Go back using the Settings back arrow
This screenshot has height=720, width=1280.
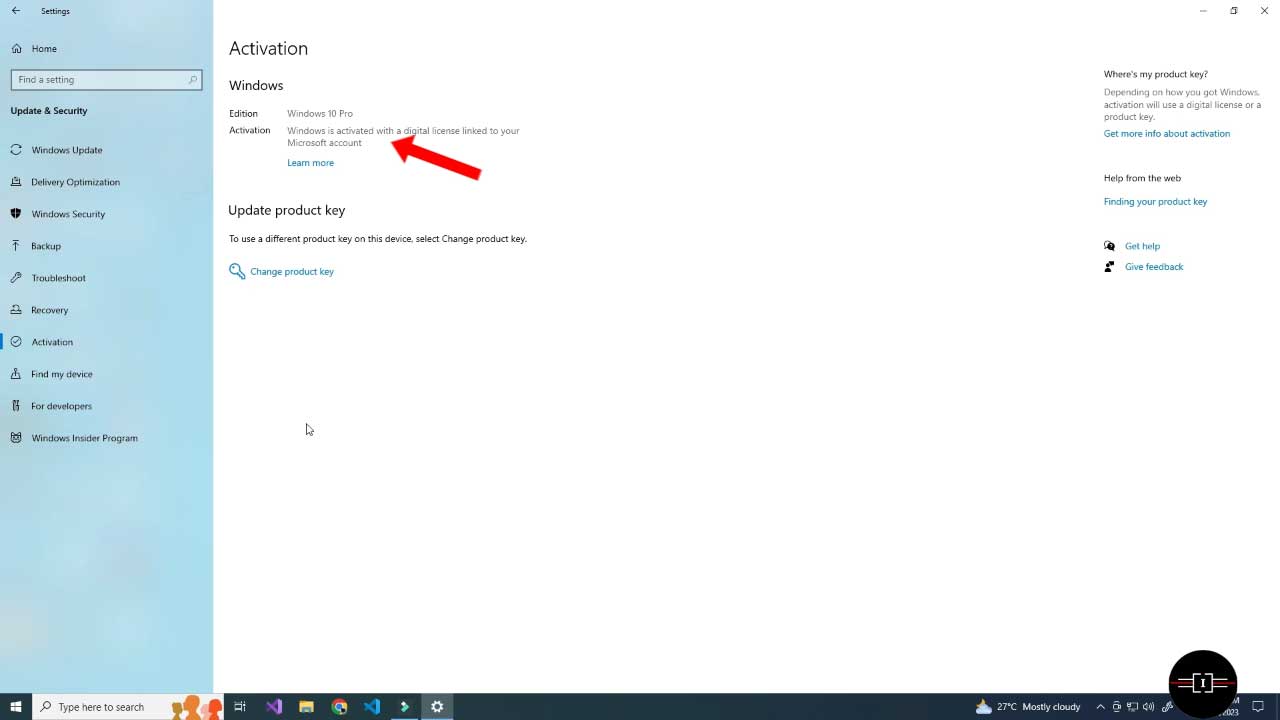(x=15, y=11)
